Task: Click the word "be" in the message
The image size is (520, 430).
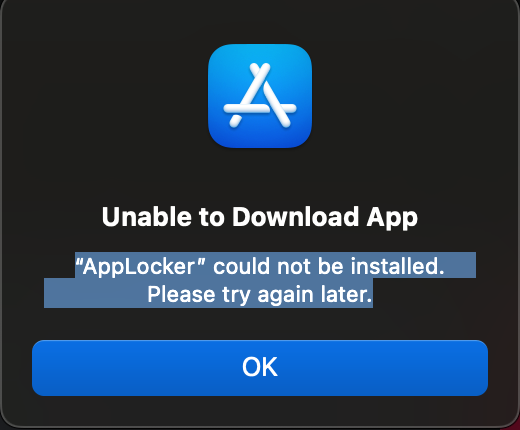Action: 330,266
